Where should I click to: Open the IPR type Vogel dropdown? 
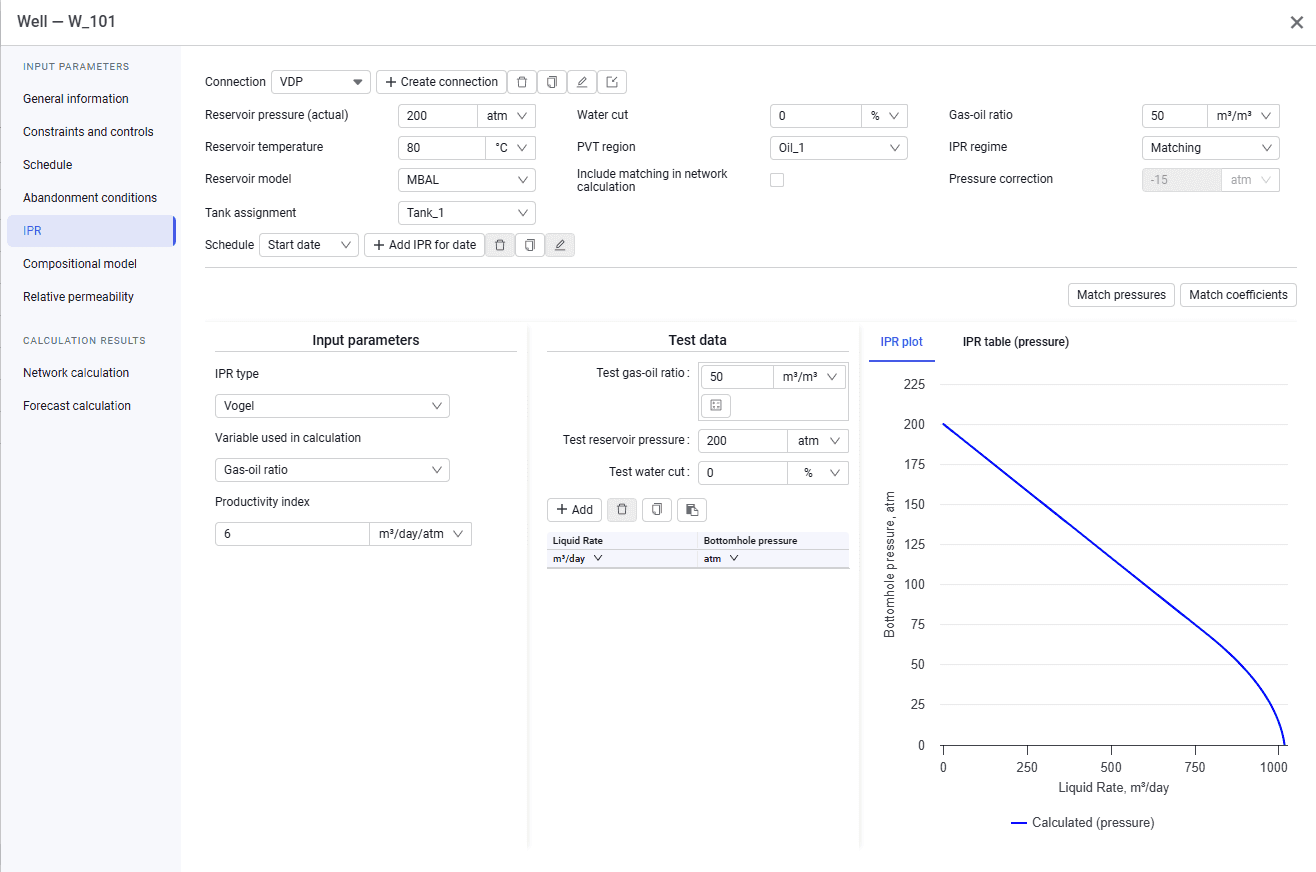332,406
